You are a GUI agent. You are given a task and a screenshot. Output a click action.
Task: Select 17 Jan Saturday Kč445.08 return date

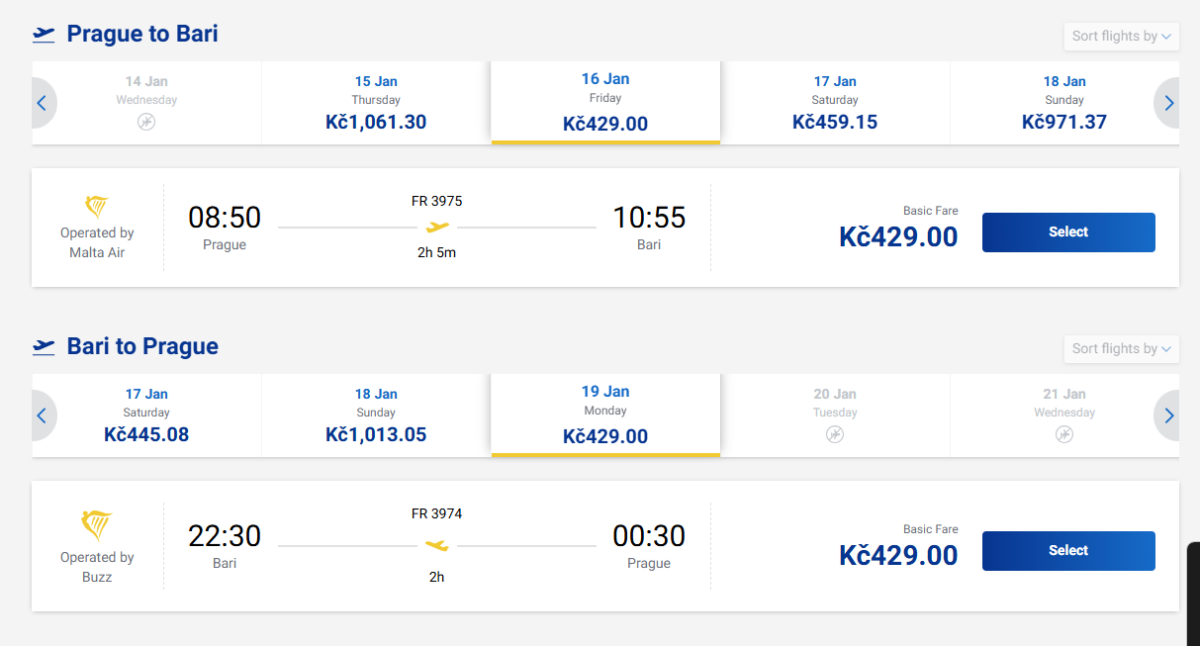[147, 416]
